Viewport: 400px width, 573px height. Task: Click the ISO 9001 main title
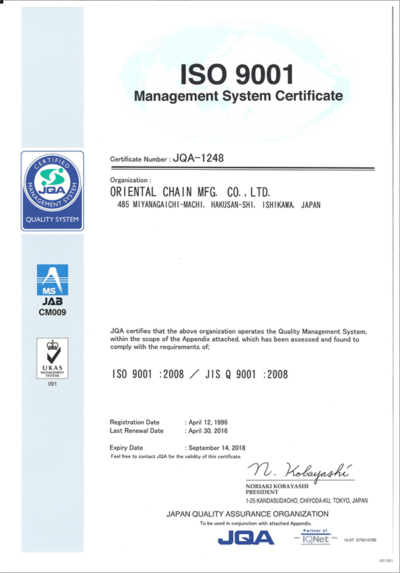pos(237,74)
